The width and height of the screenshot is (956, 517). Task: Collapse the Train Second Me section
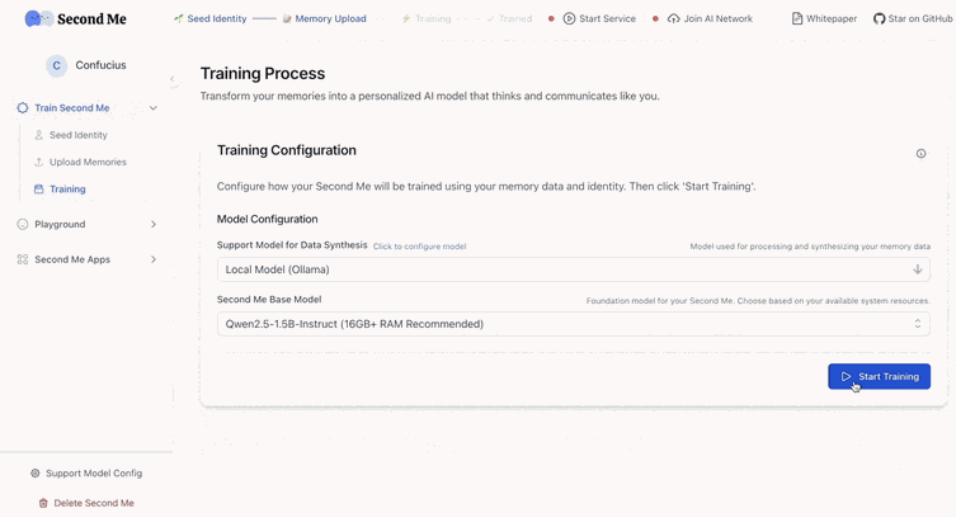click(x=153, y=108)
